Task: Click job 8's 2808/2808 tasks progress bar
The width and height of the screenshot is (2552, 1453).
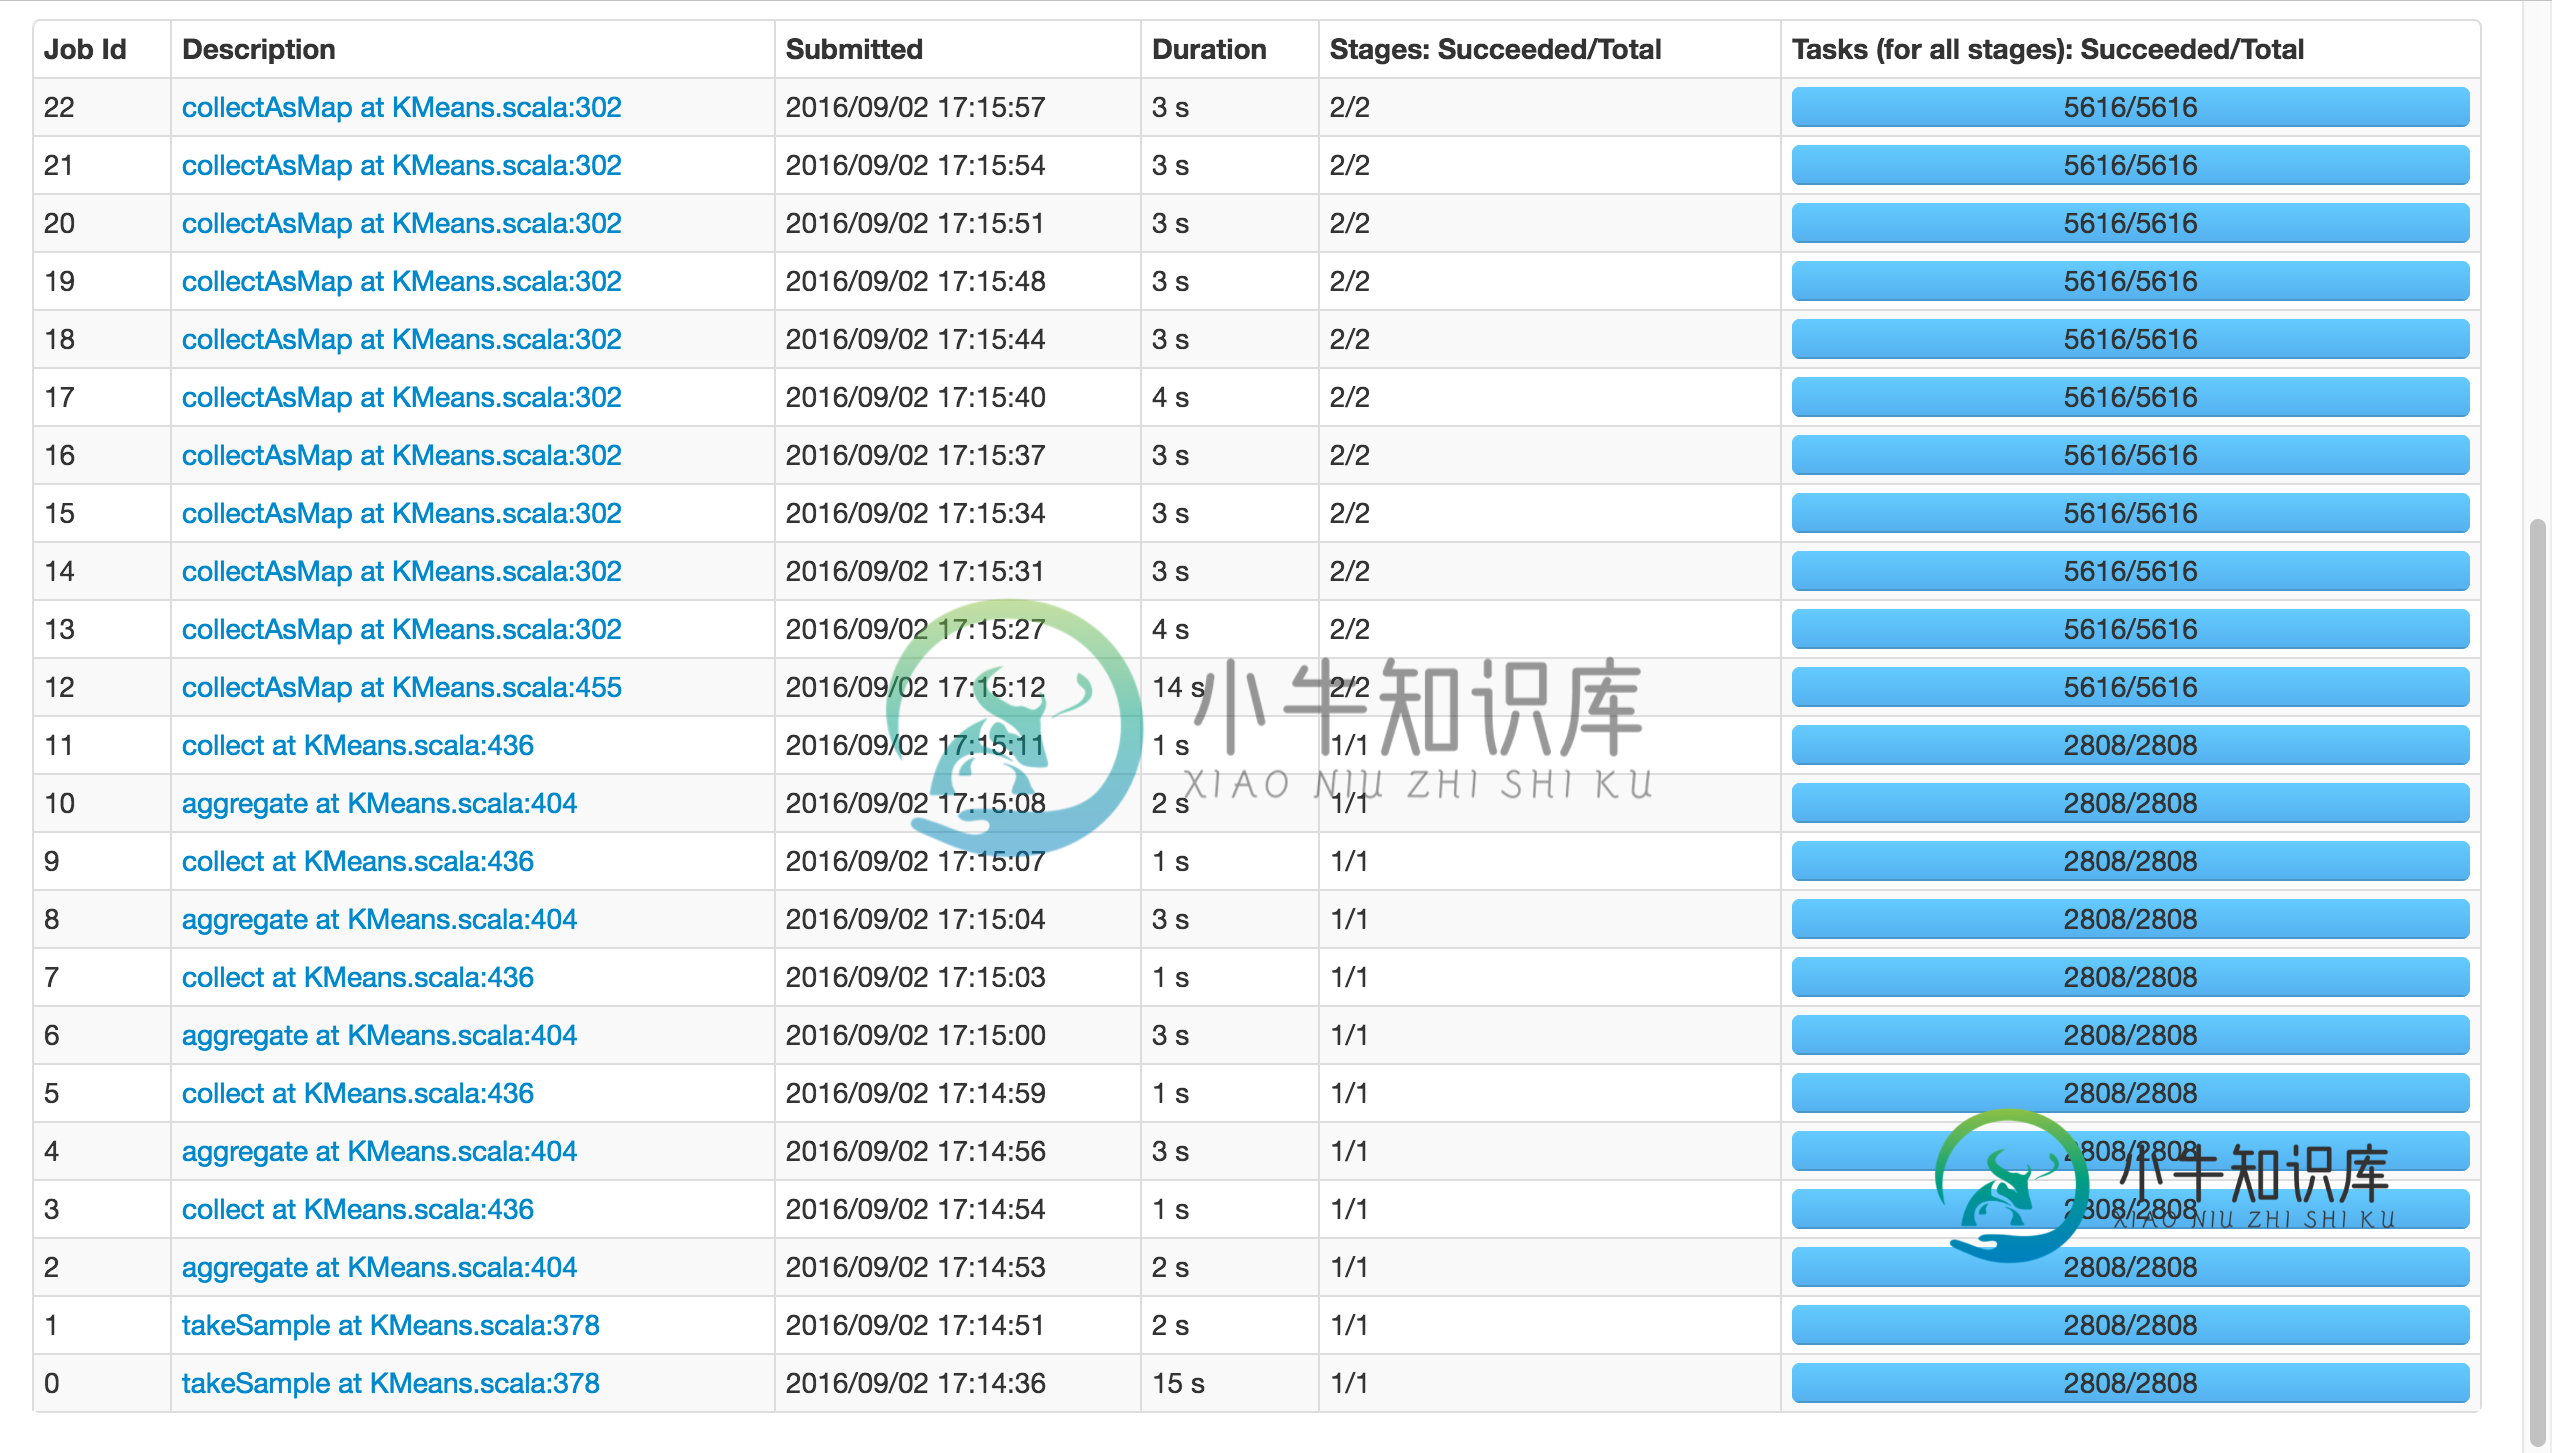Action: (2130, 919)
